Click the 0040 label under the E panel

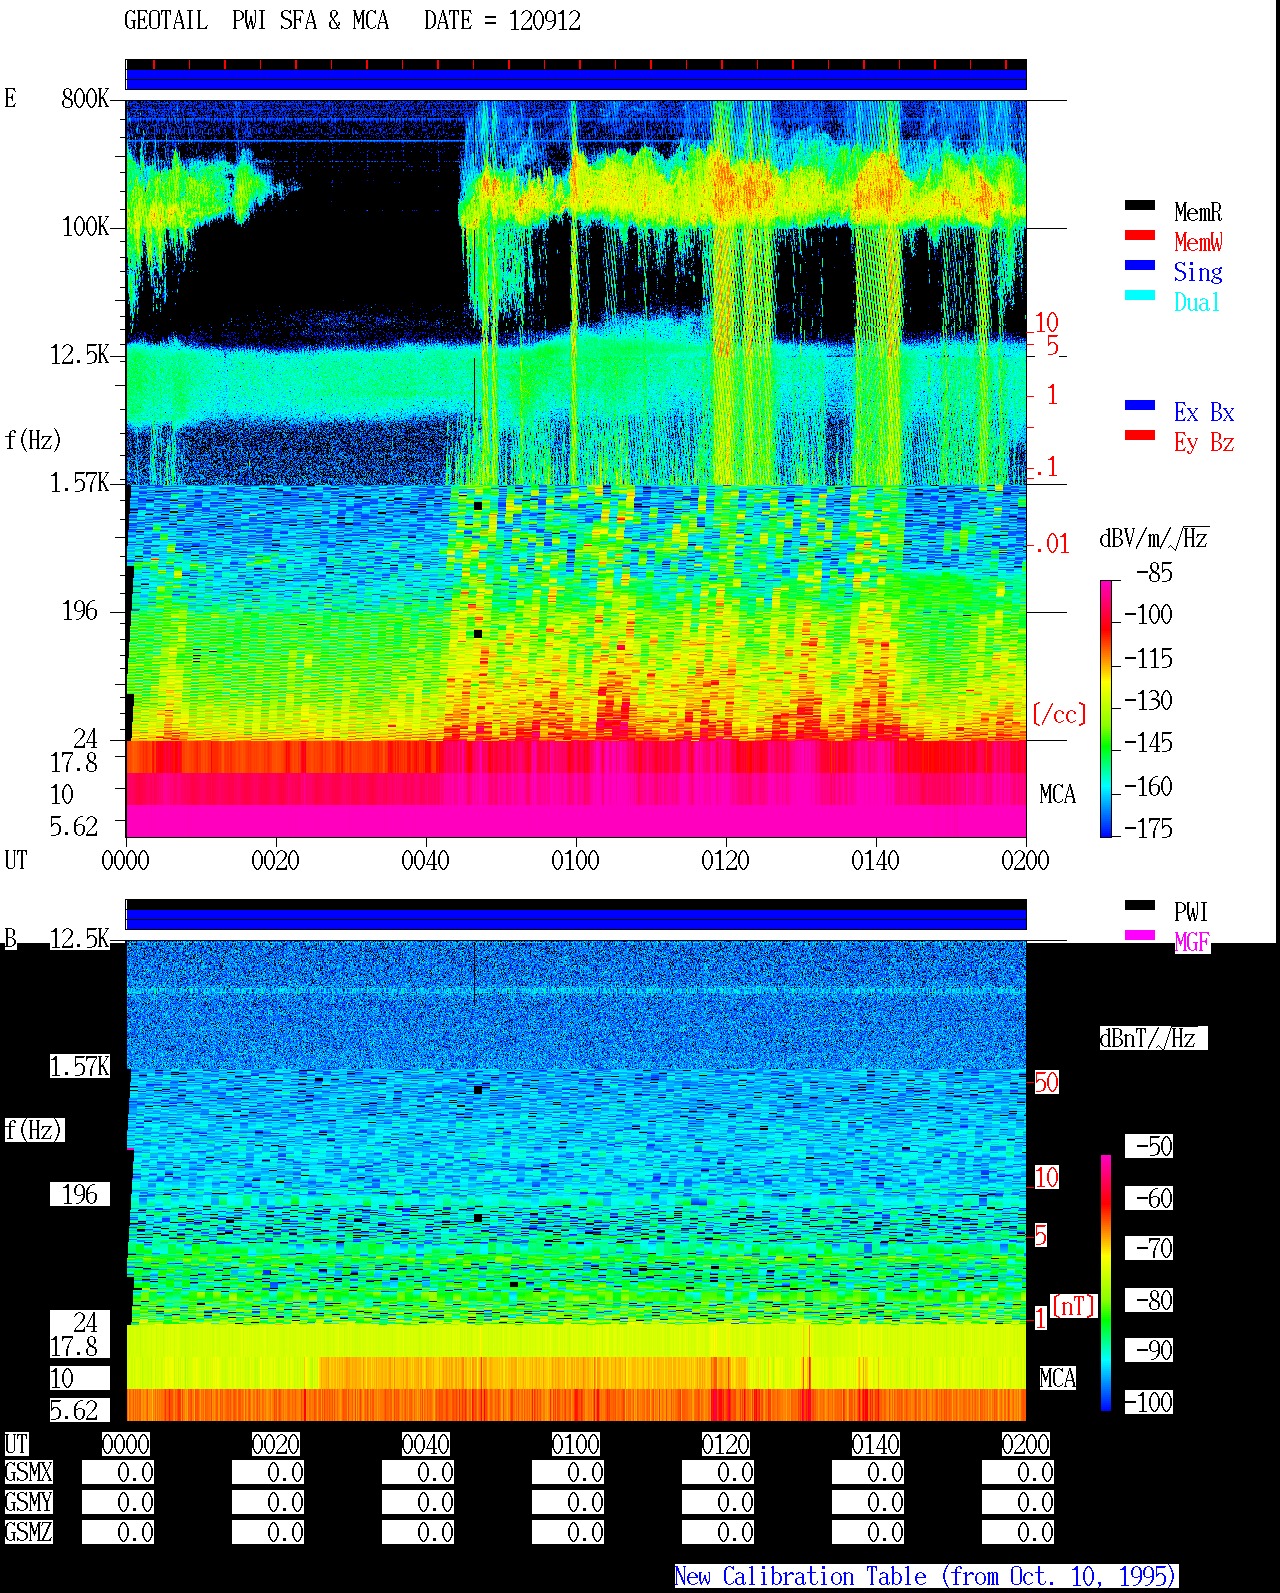pos(425,860)
